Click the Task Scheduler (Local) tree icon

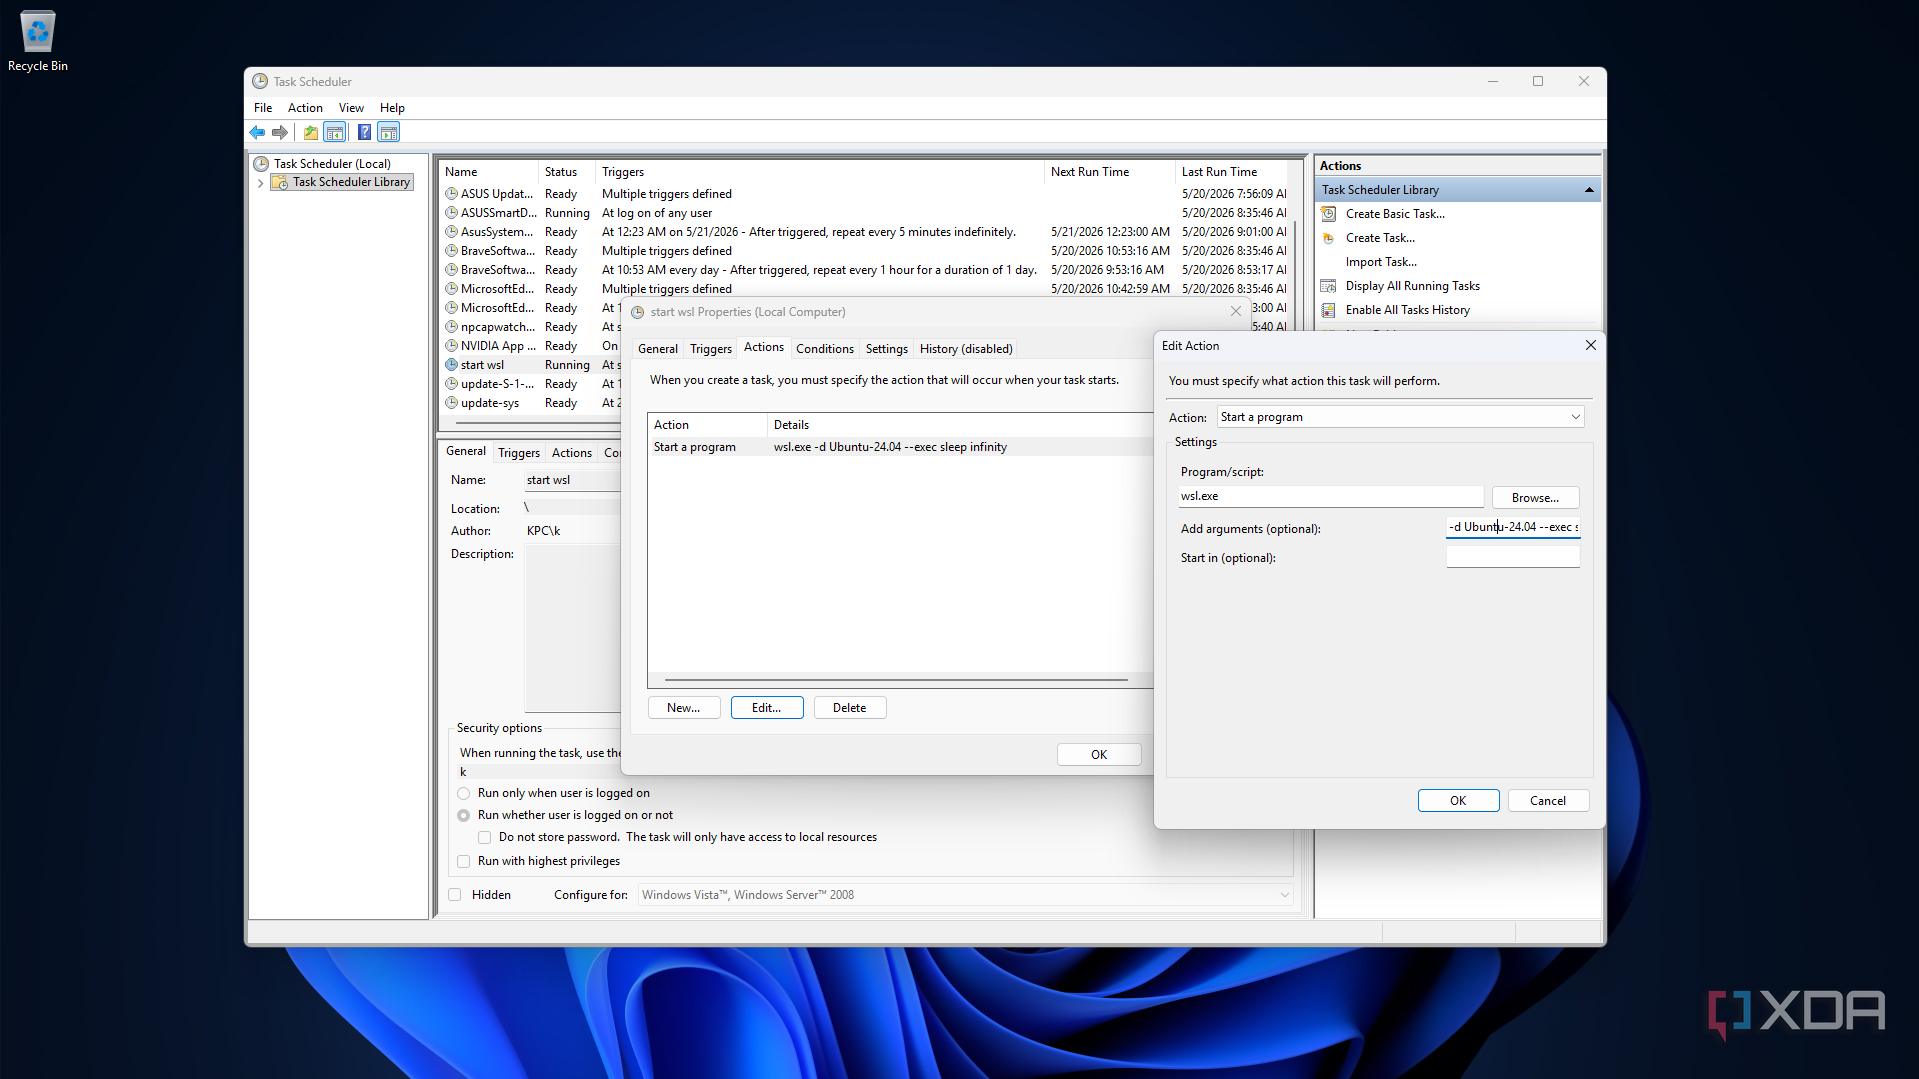pyautogui.click(x=262, y=164)
